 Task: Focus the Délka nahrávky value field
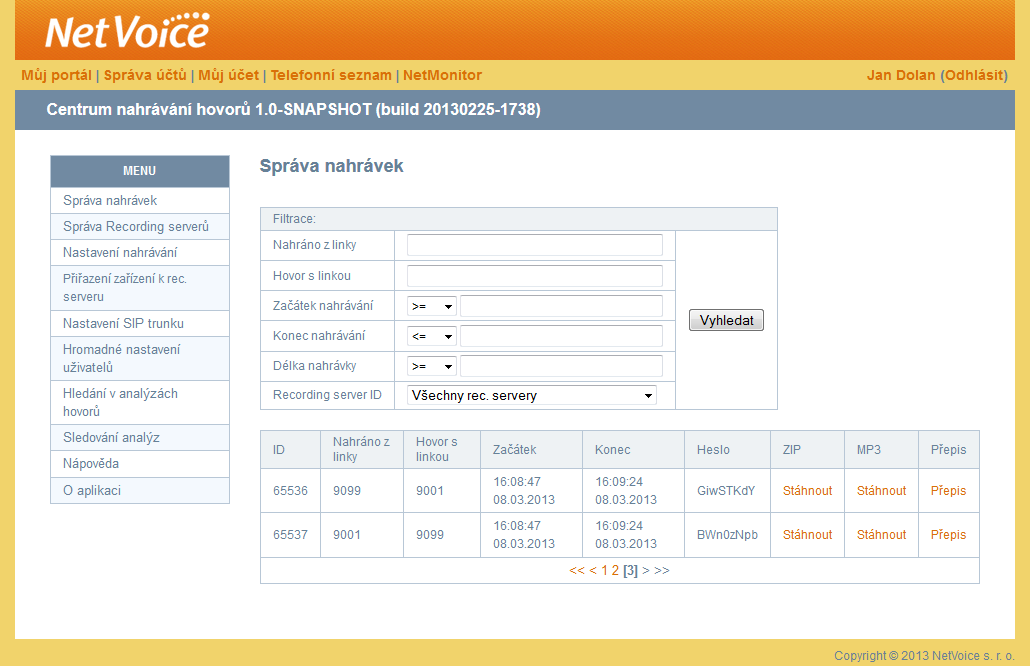[562, 366]
